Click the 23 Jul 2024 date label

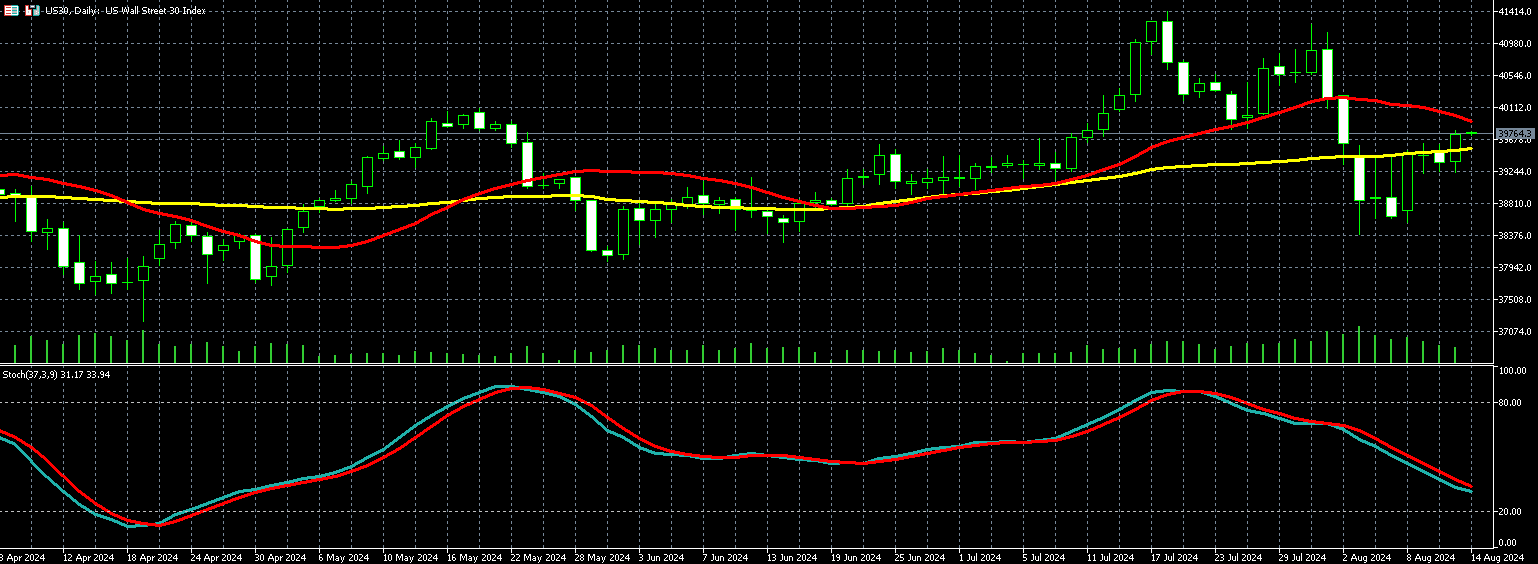1239,557
